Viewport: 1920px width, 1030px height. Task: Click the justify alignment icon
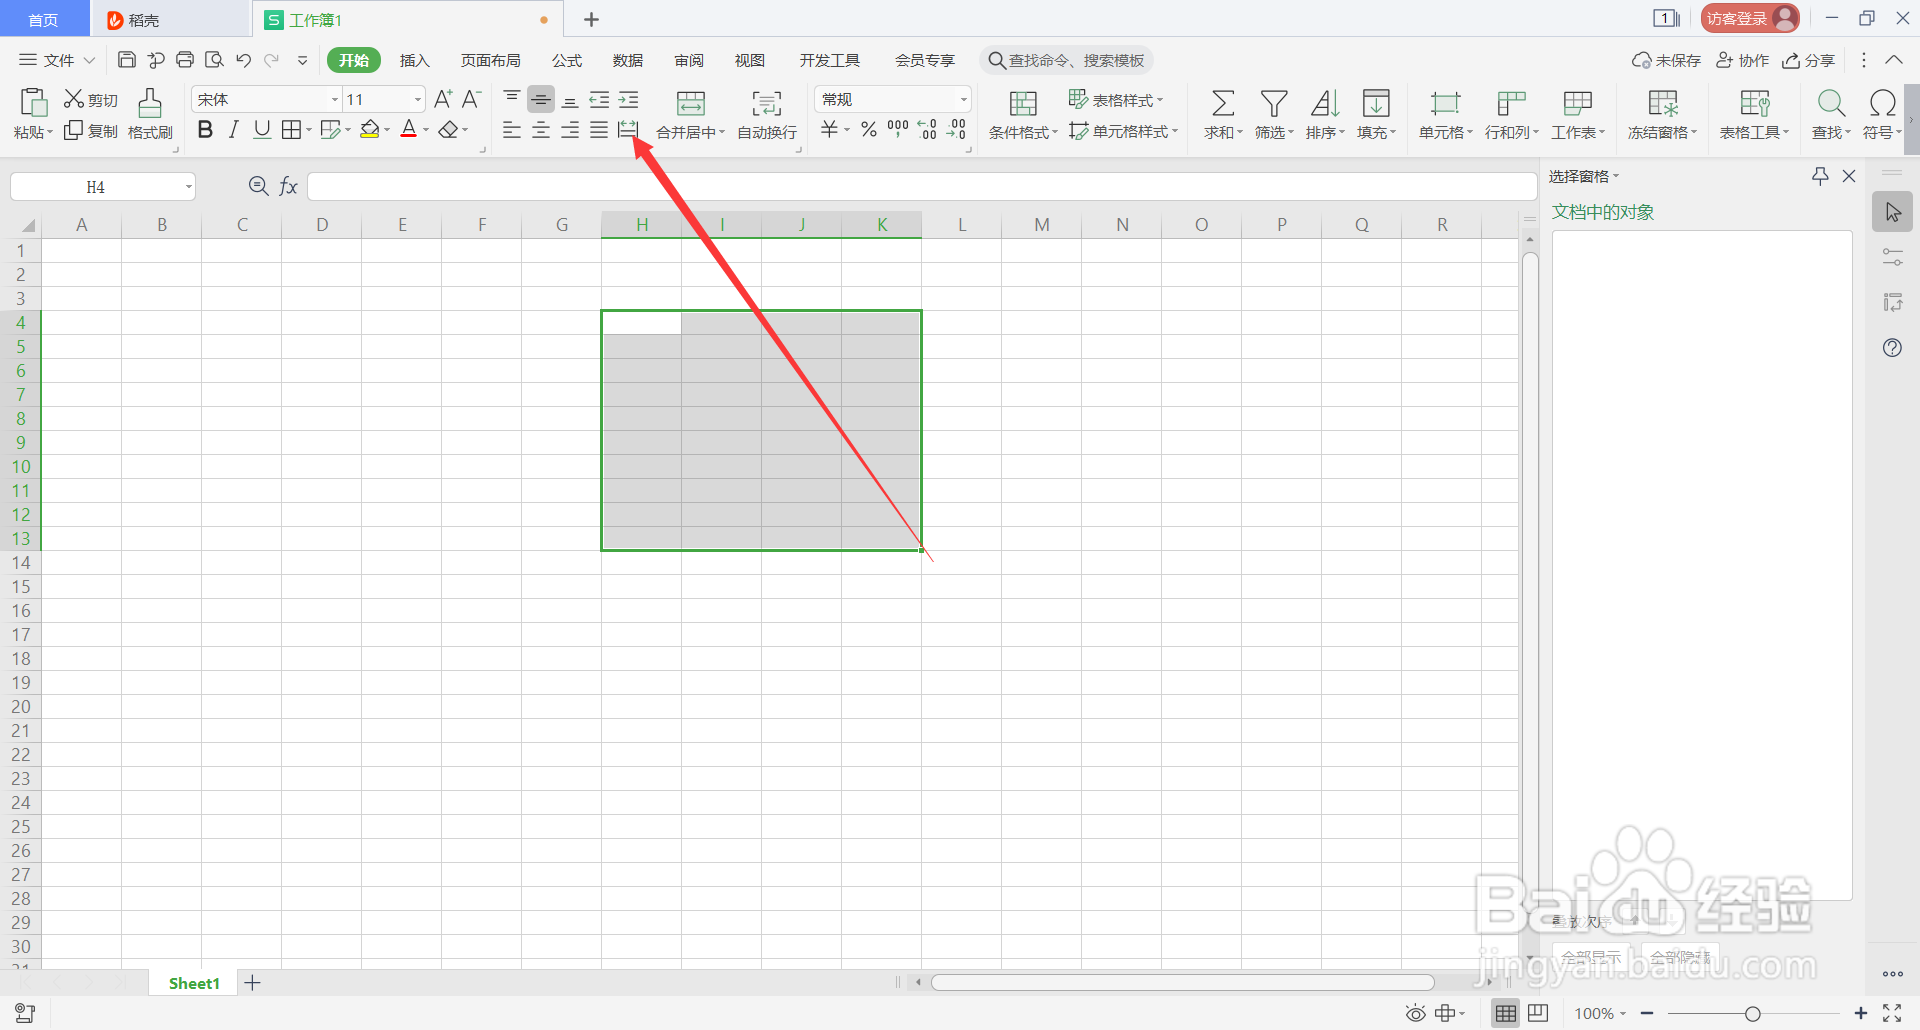point(599,130)
